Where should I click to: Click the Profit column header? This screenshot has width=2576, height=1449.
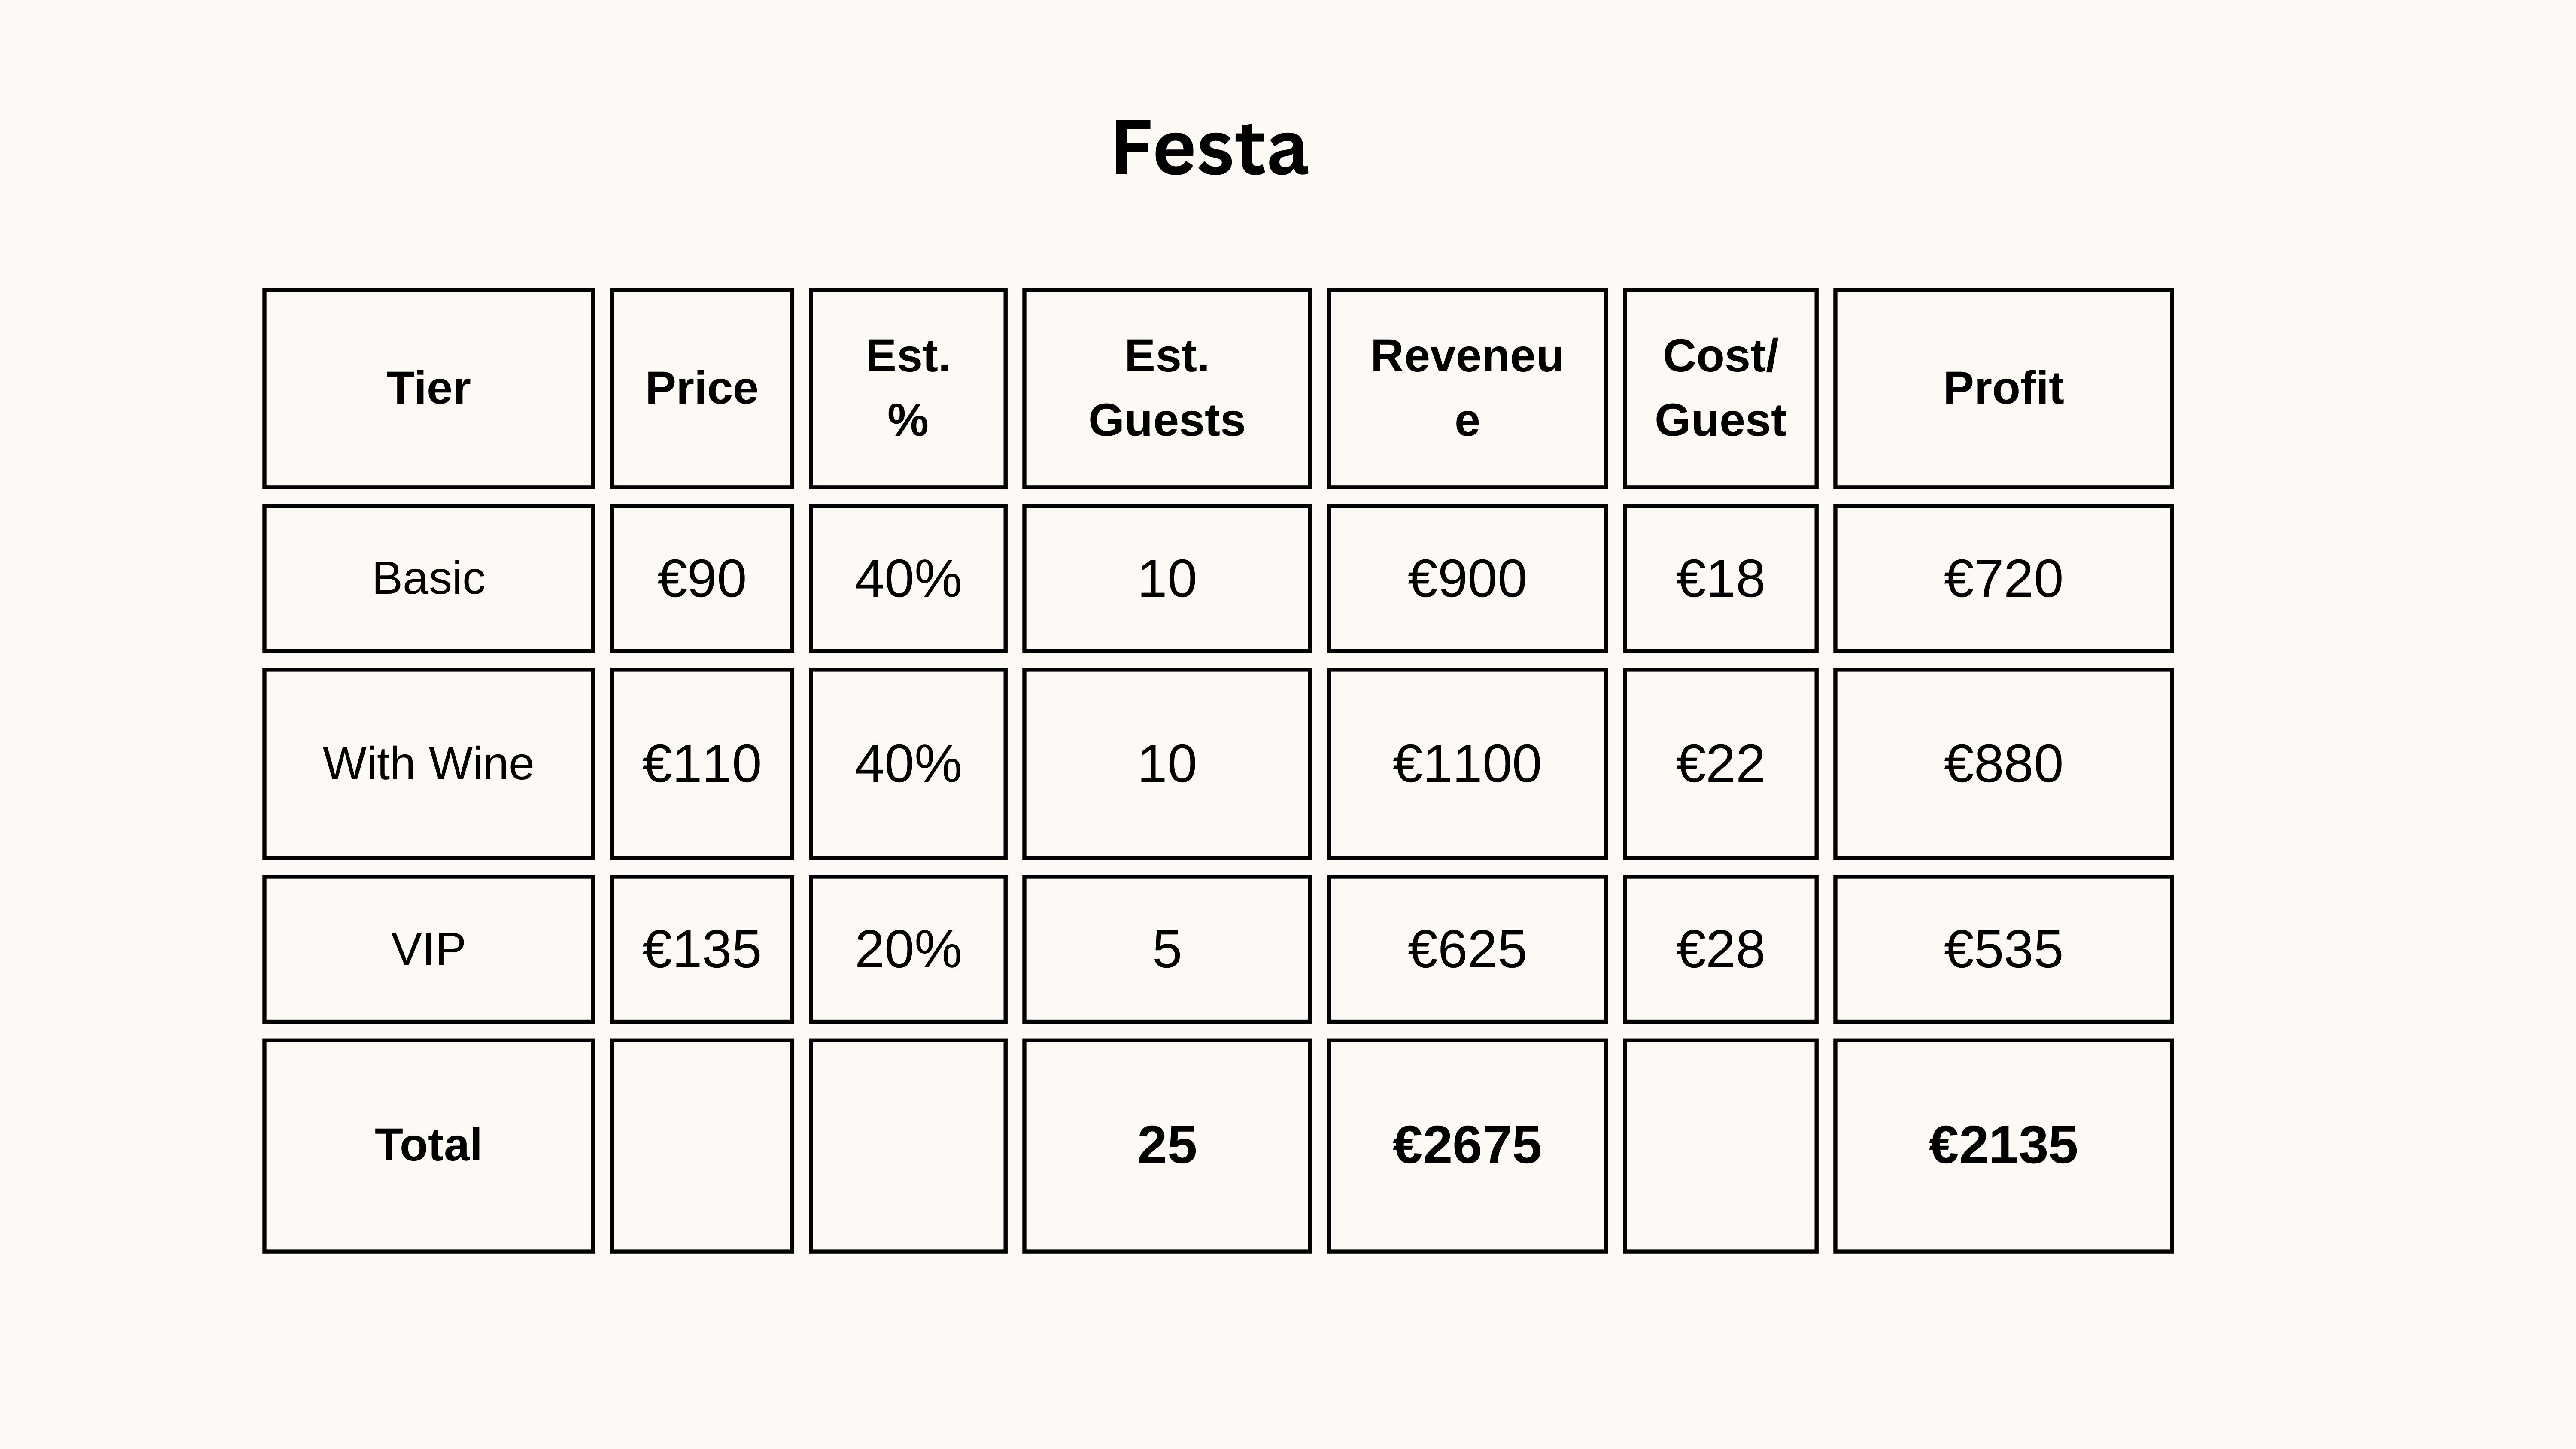click(x=2003, y=388)
